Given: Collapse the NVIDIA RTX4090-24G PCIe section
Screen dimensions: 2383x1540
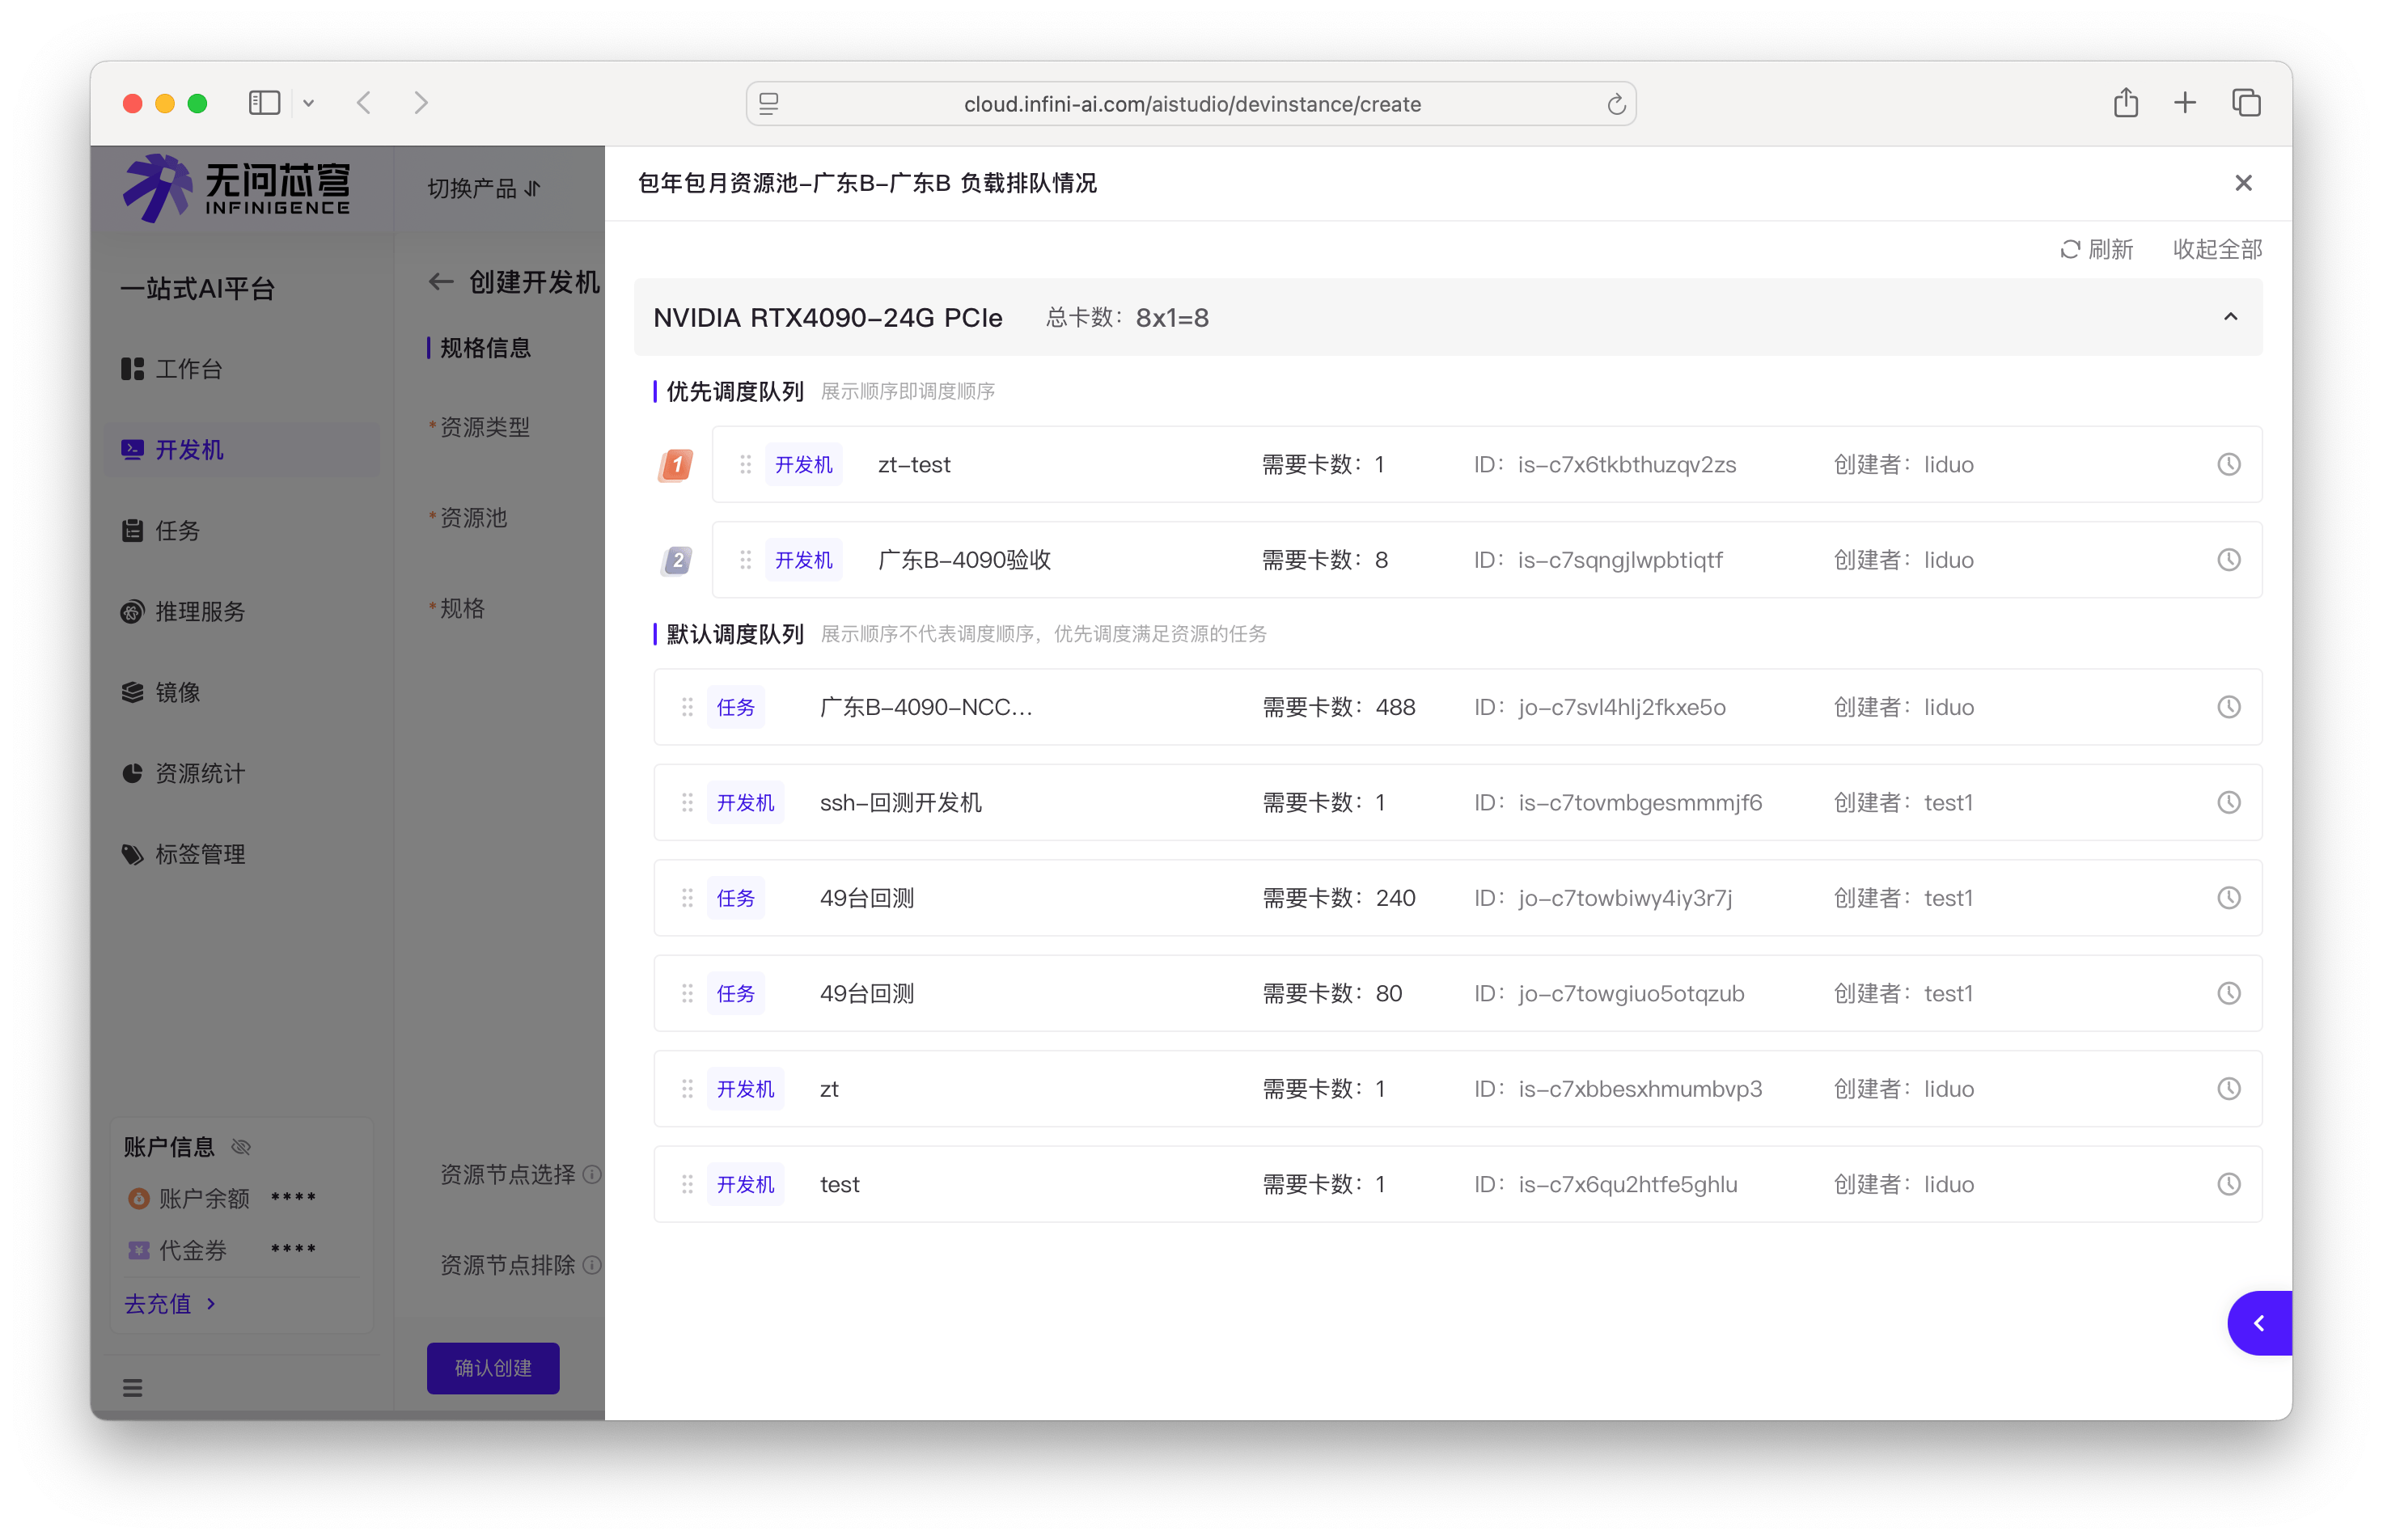Looking at the screenshot, I should coord(2230,317).
